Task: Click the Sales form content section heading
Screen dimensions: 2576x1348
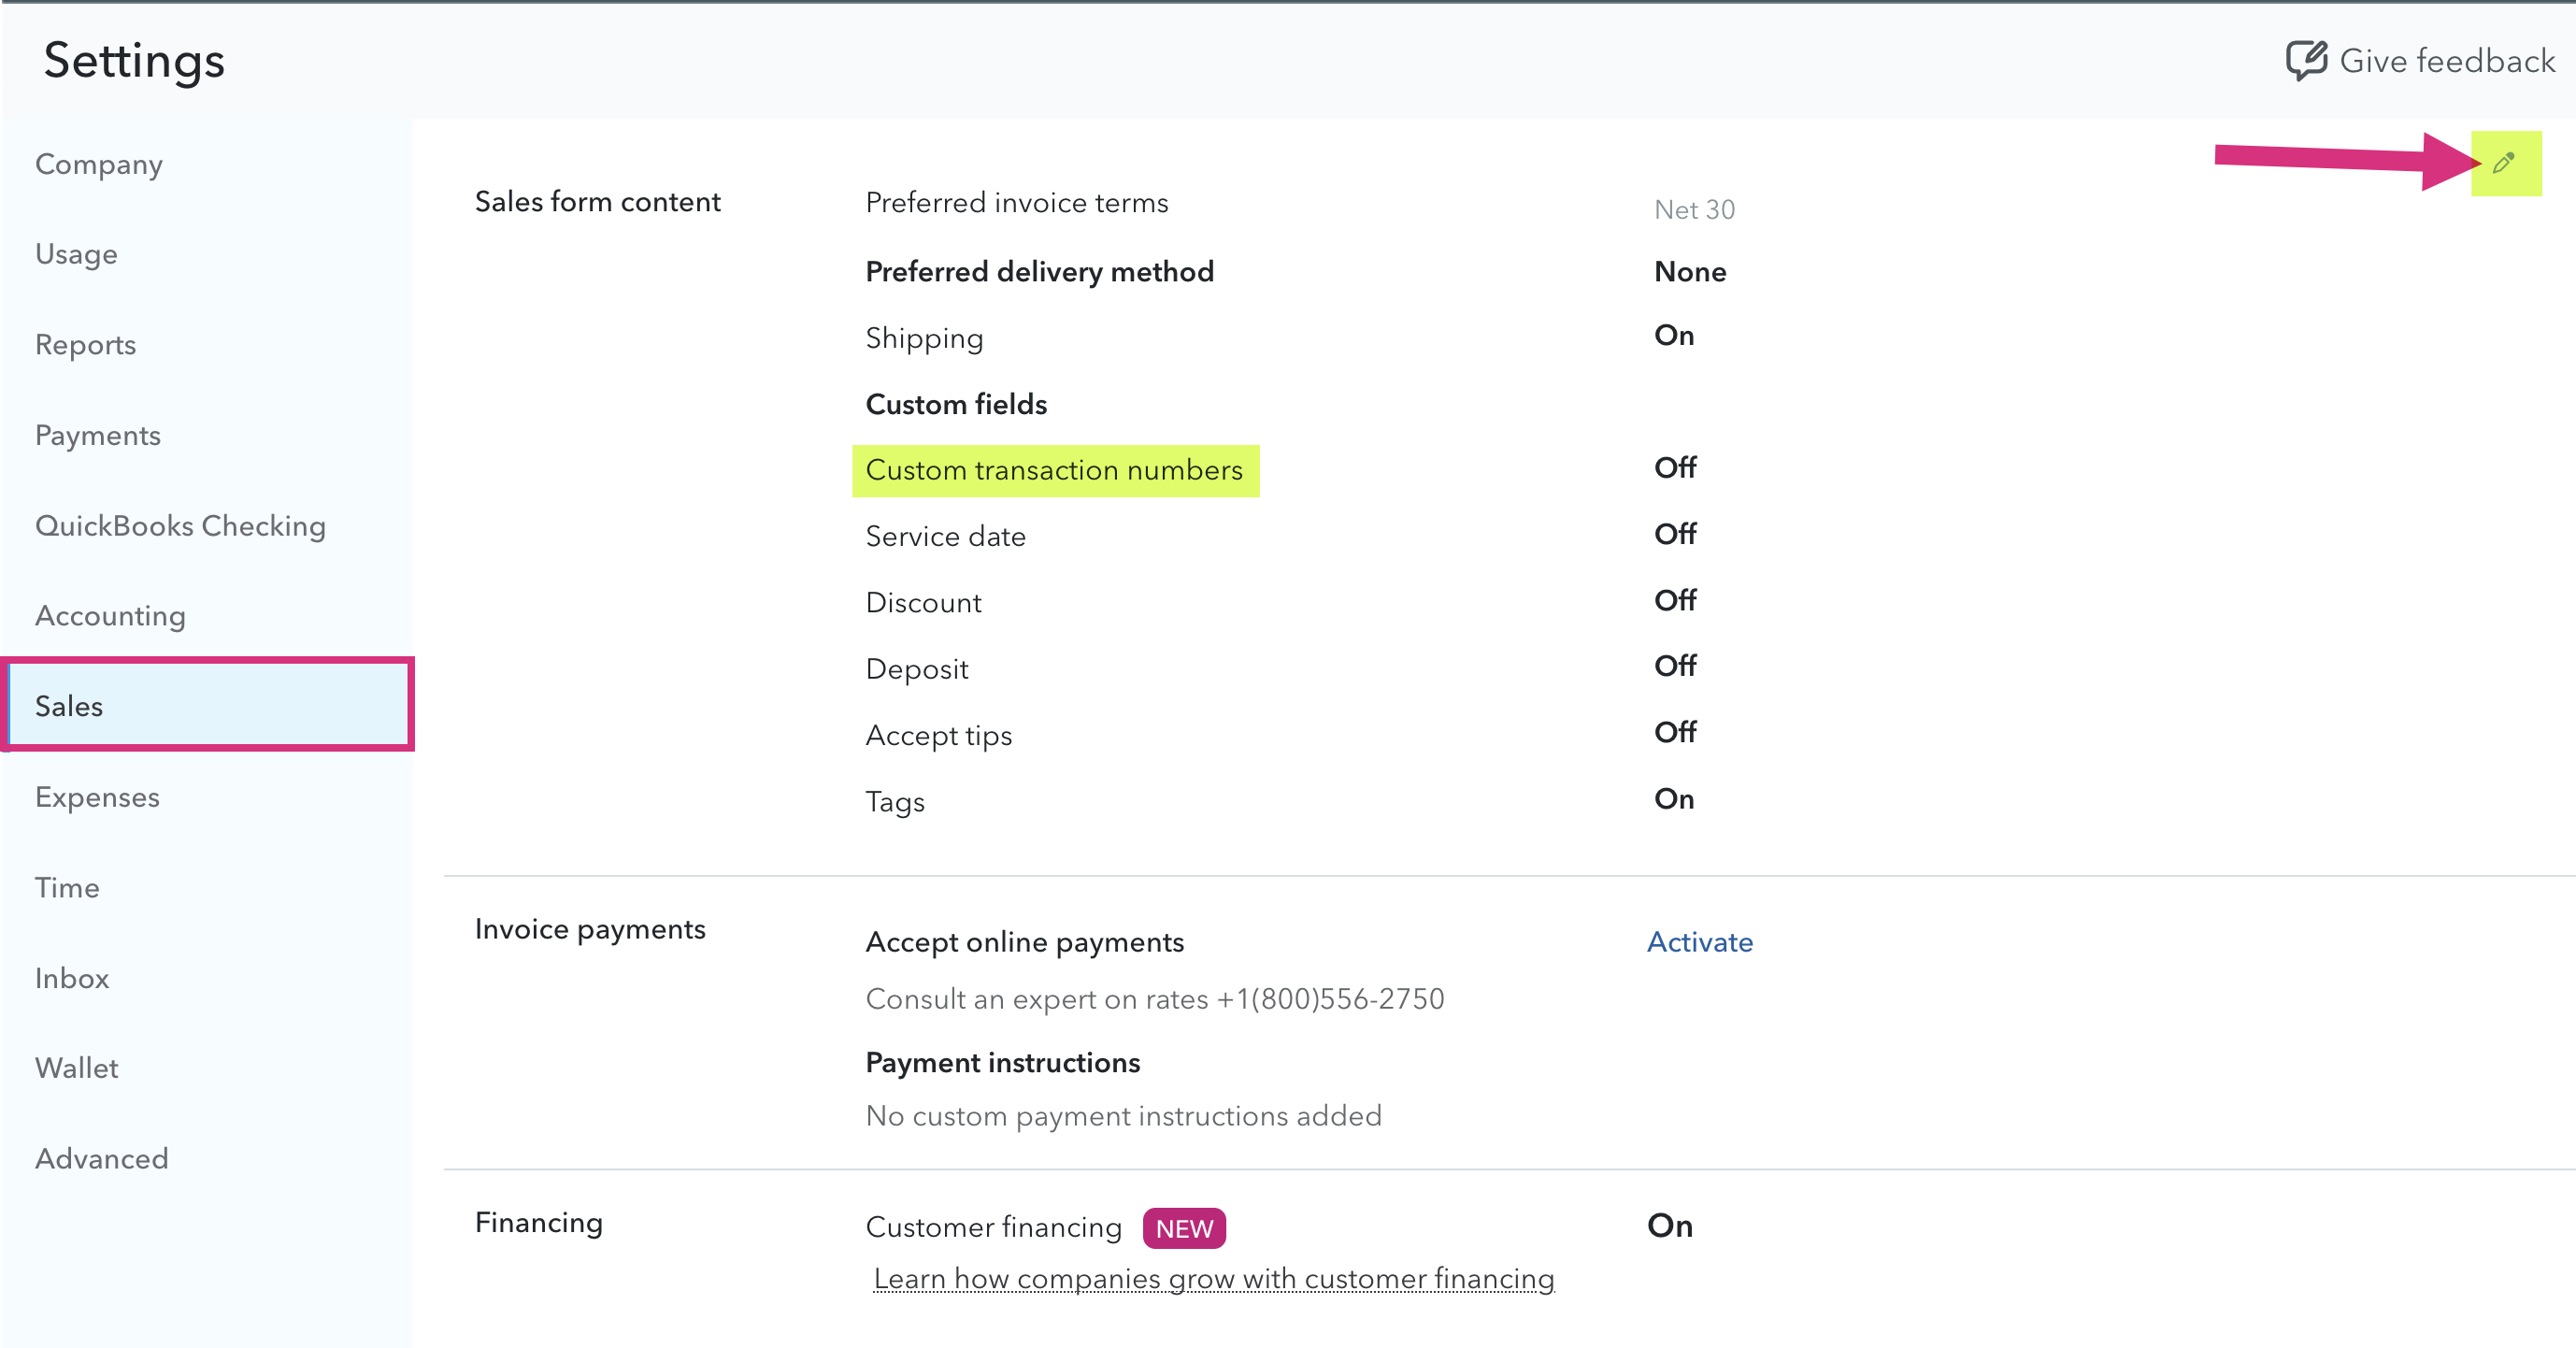Action: click(597, 202)
